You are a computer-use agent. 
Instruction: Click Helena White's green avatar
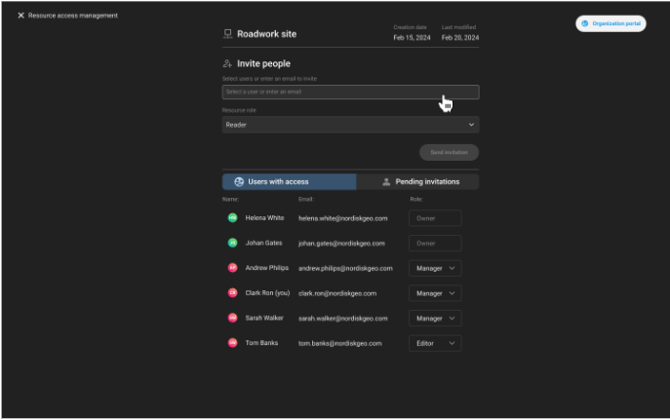[233, 218]
